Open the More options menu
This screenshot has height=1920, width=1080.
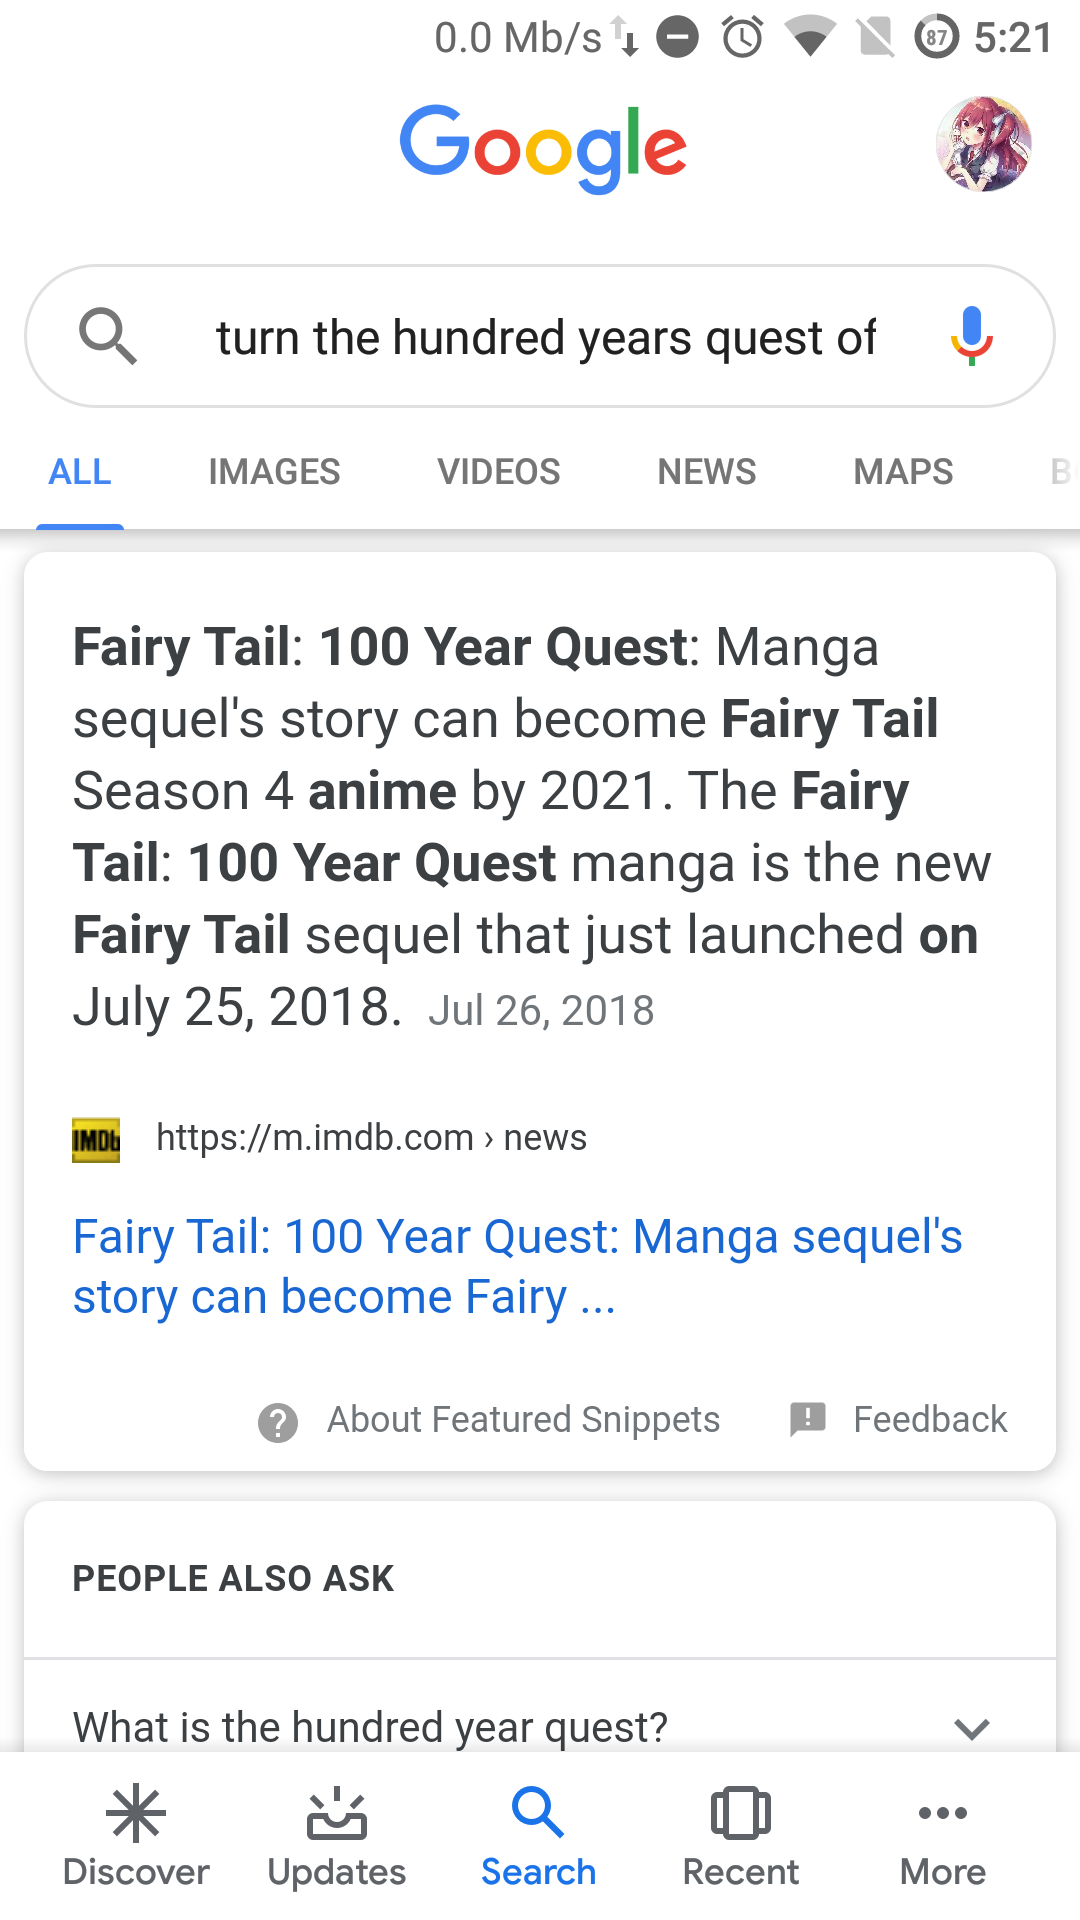click(x=942, y=1814)
